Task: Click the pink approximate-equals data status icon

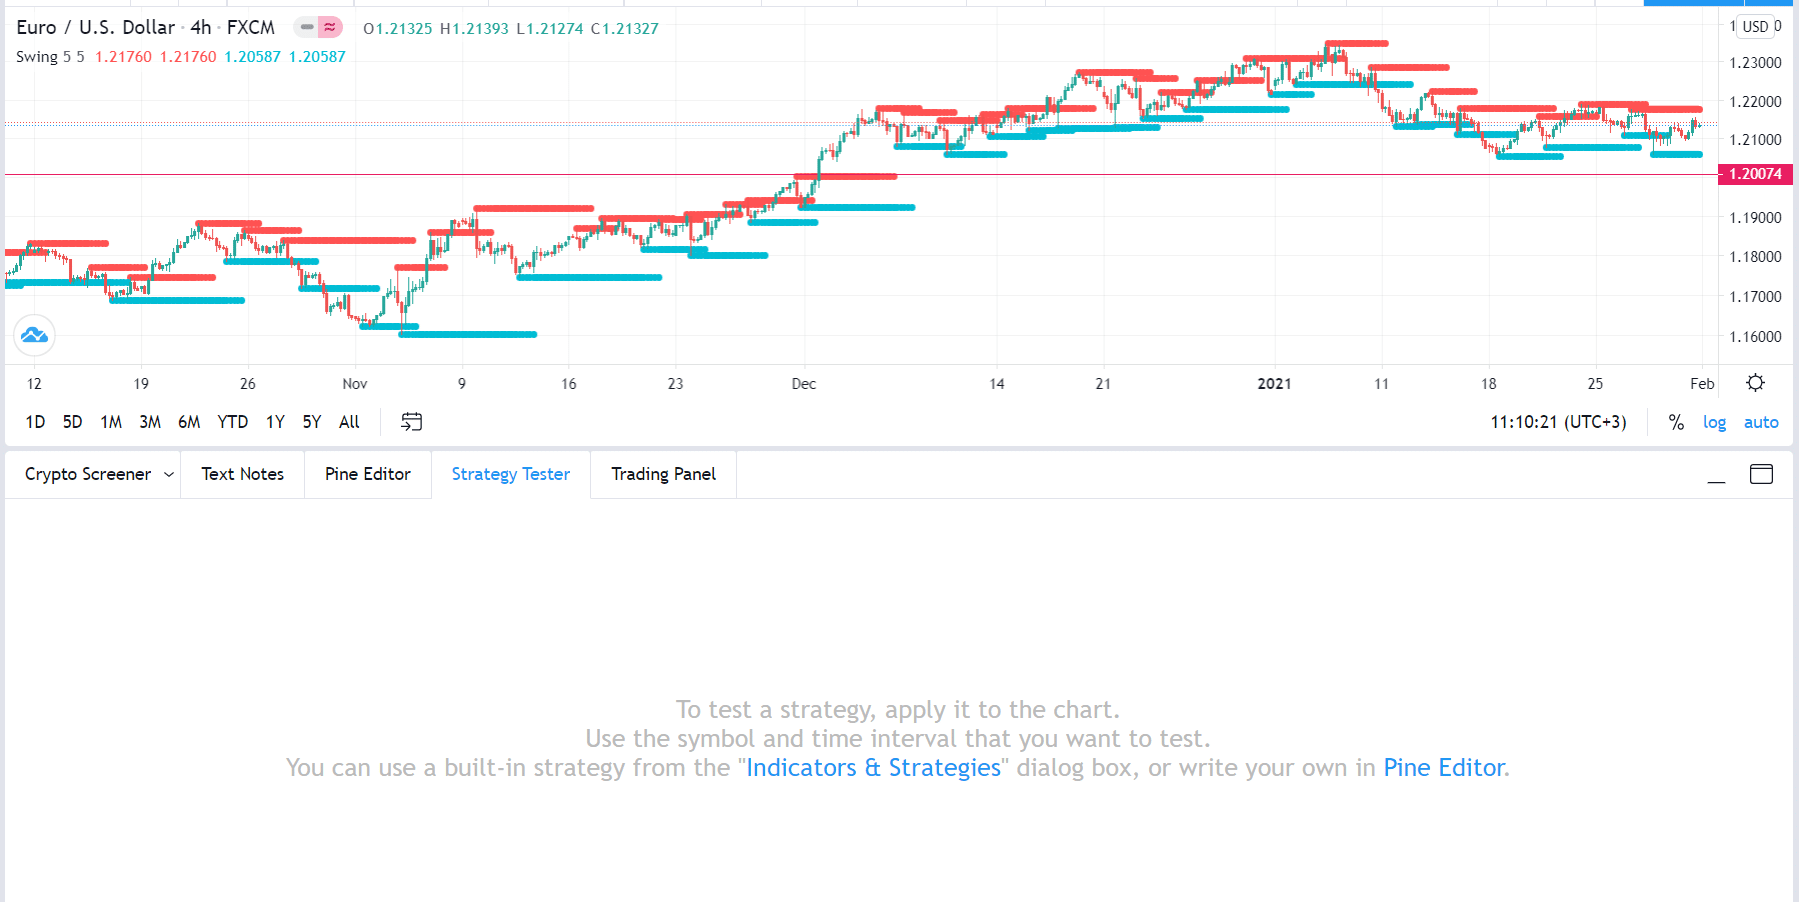Action: [x=330, y=28]
